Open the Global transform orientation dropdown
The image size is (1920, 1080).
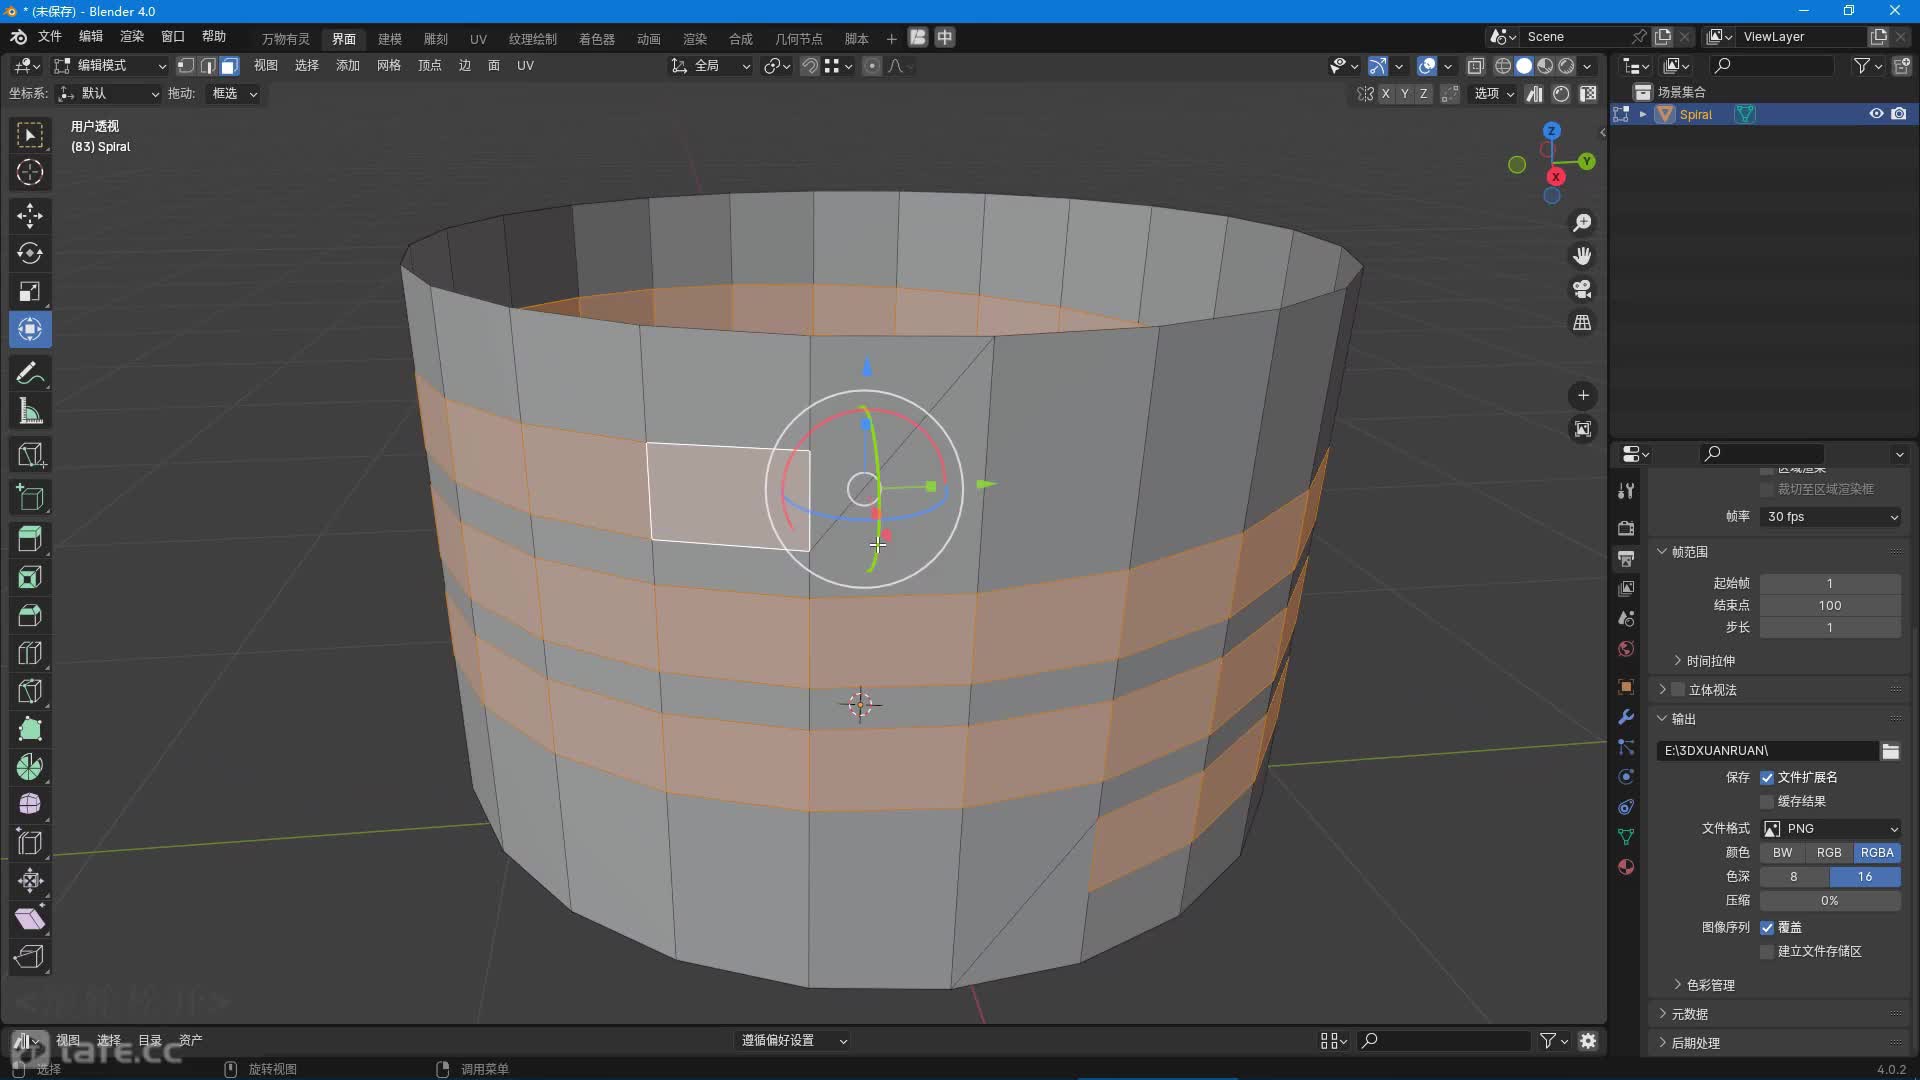pos(711,66)
